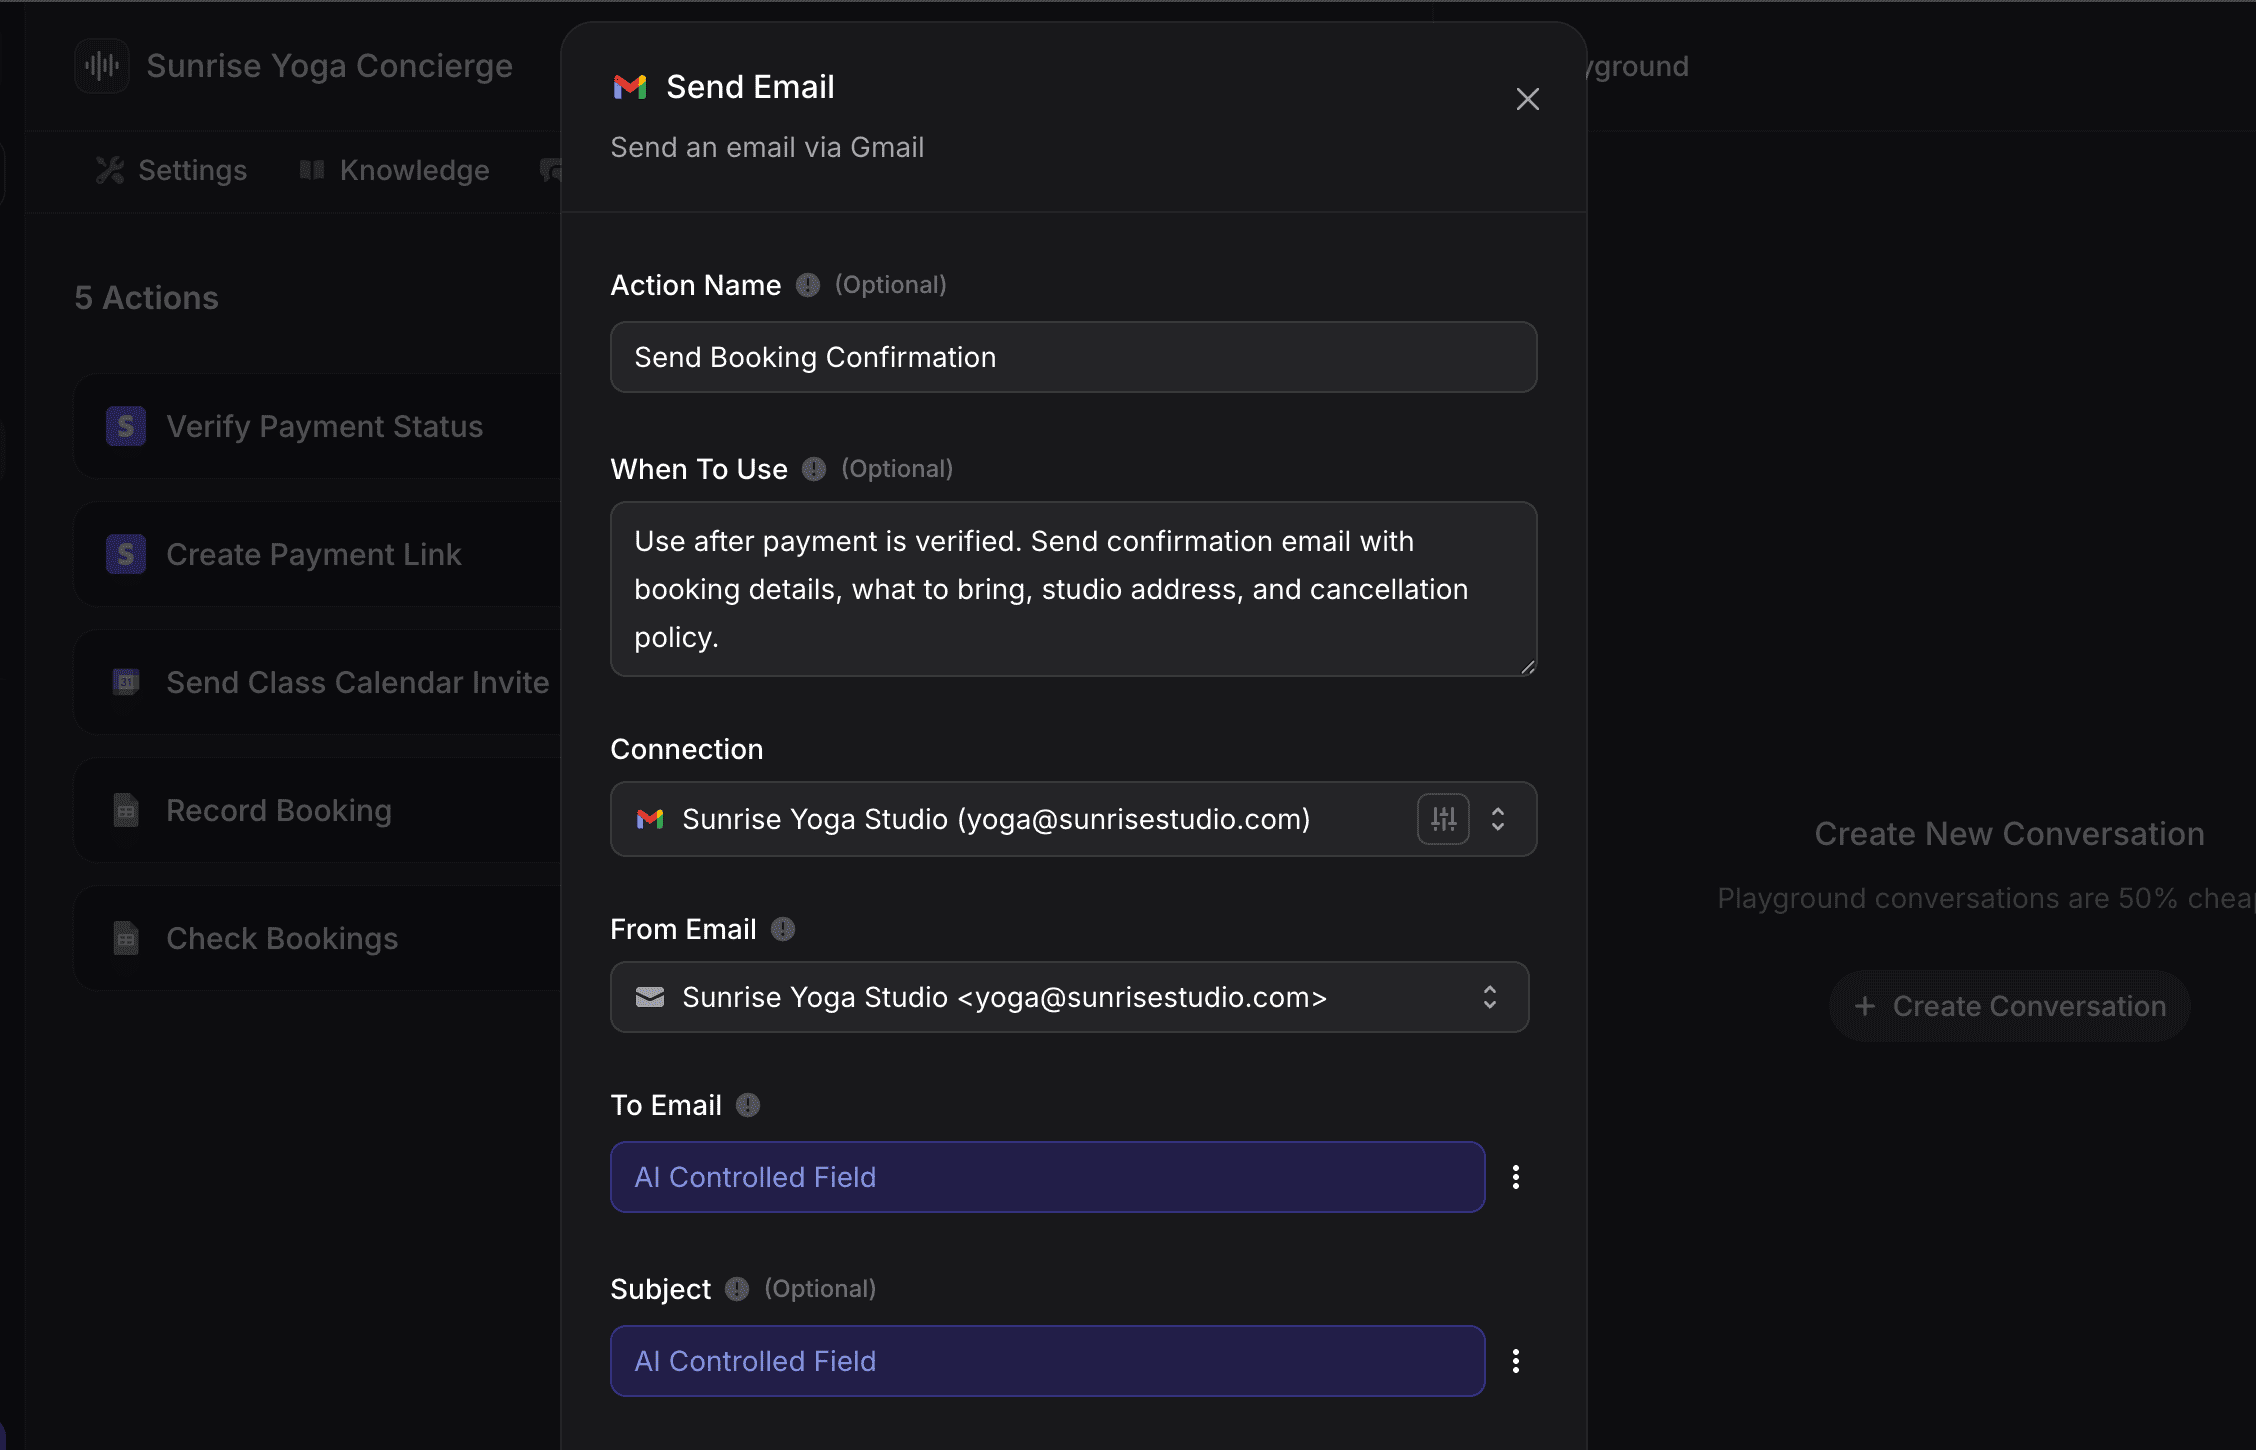Open three-dot menu for To Email field

coord(1516,1177)
